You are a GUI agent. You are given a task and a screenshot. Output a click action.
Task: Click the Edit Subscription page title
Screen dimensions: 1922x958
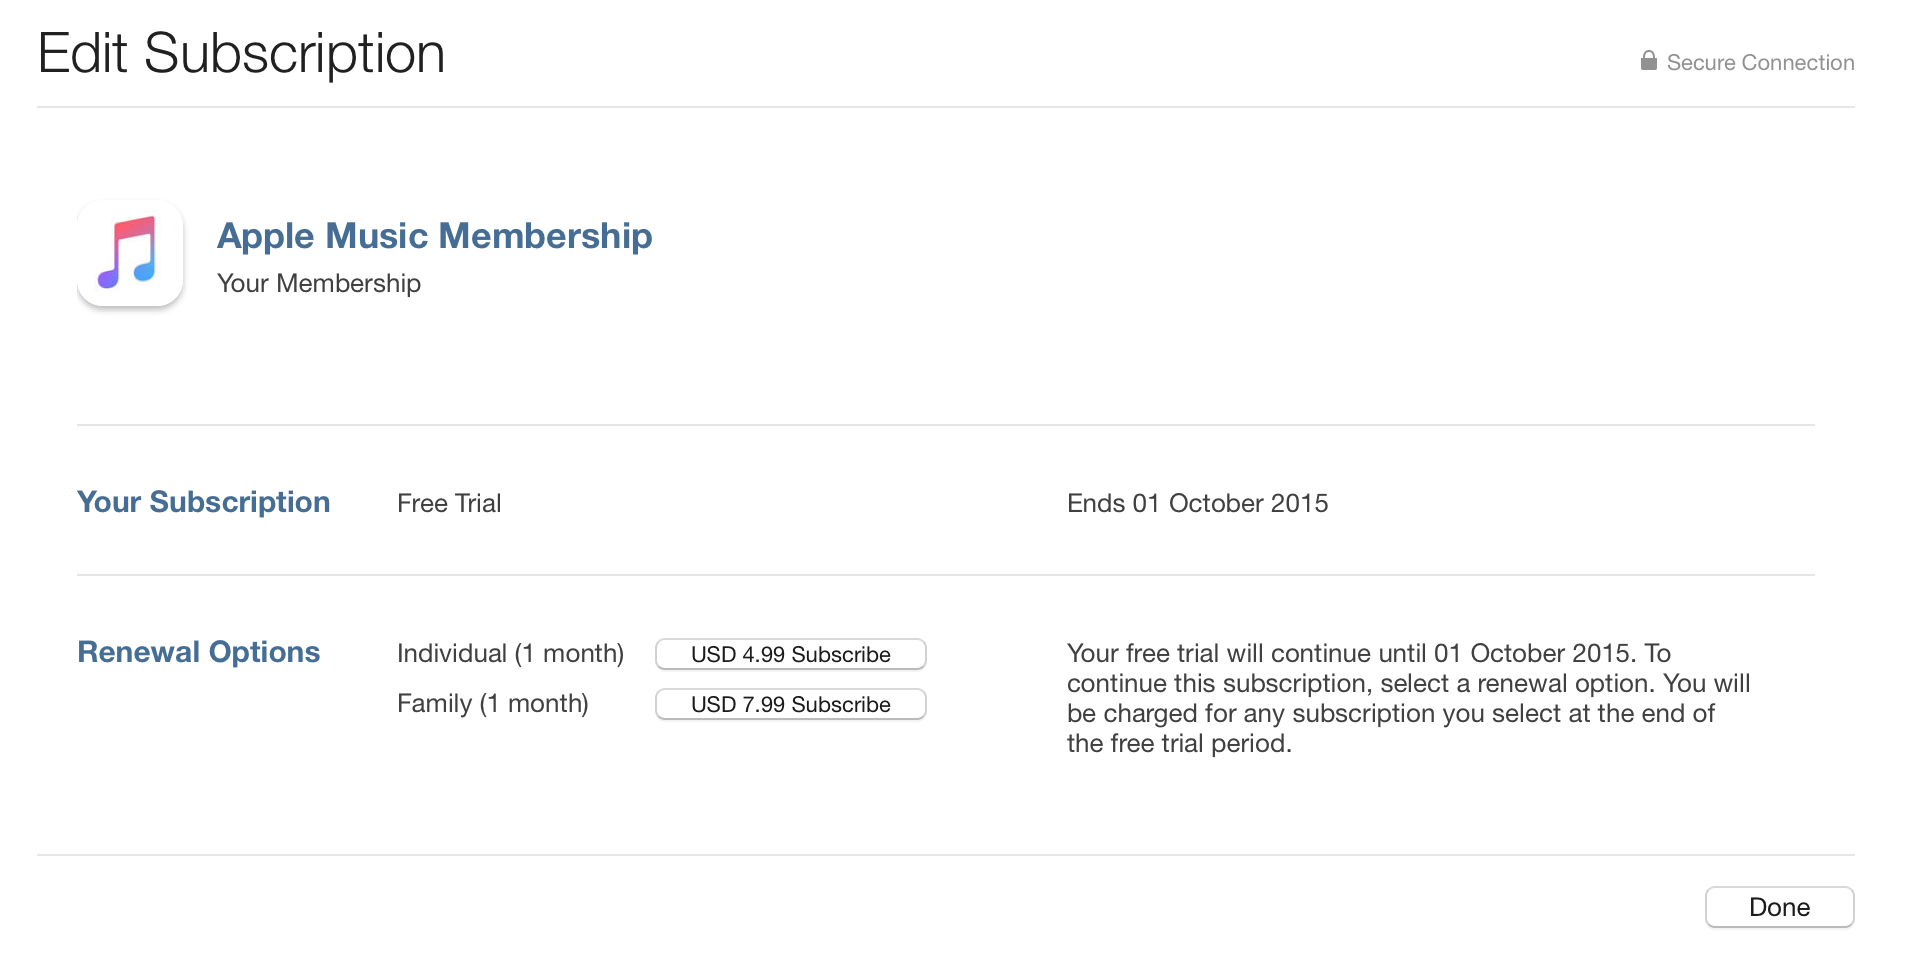241,52
